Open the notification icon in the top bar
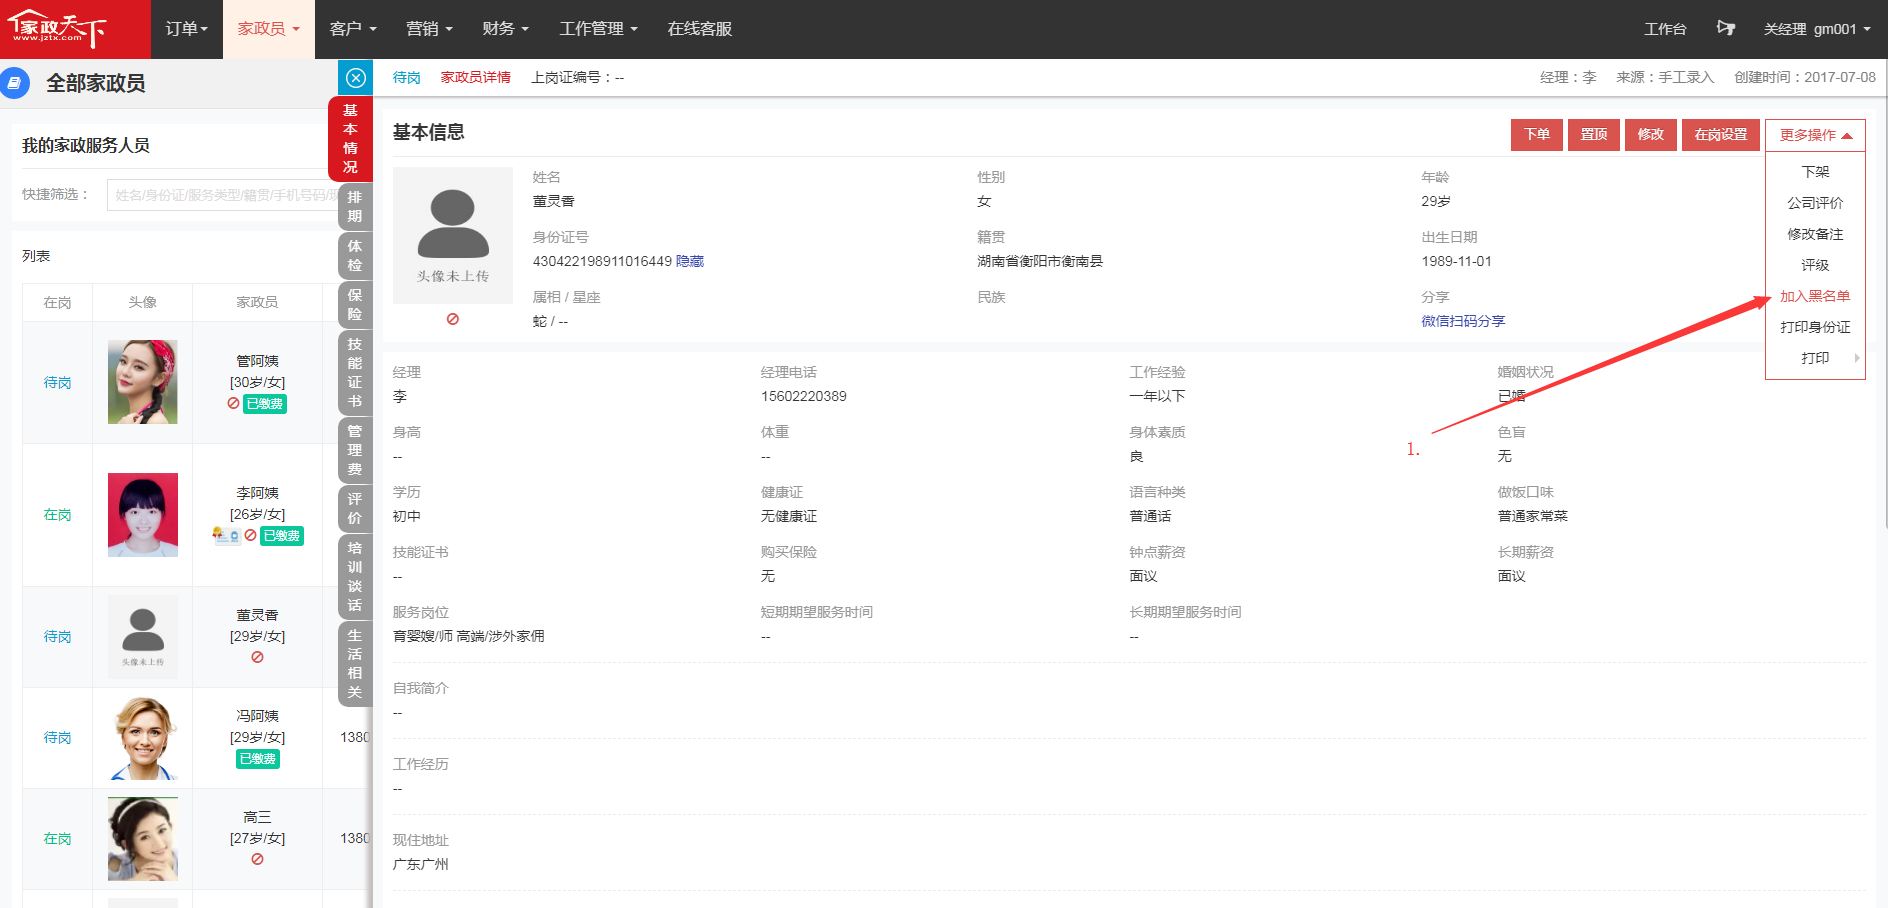 [1725, 29]
